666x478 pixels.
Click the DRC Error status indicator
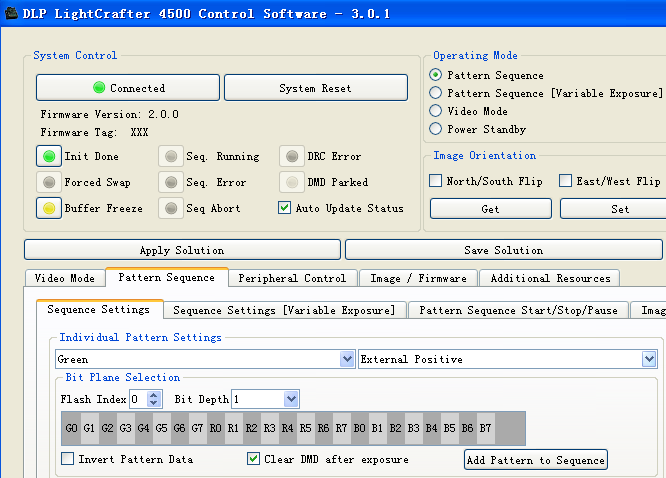coord(292,156)
